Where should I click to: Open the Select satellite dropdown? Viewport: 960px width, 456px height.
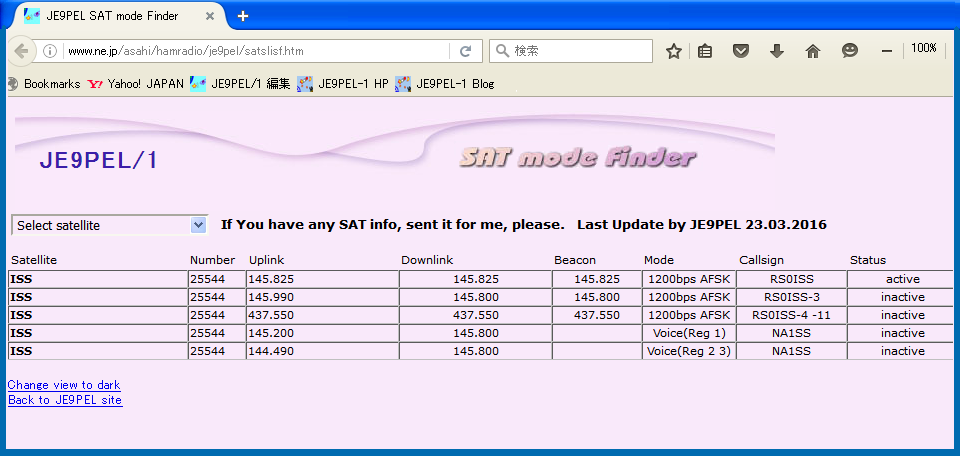[110, 225]
